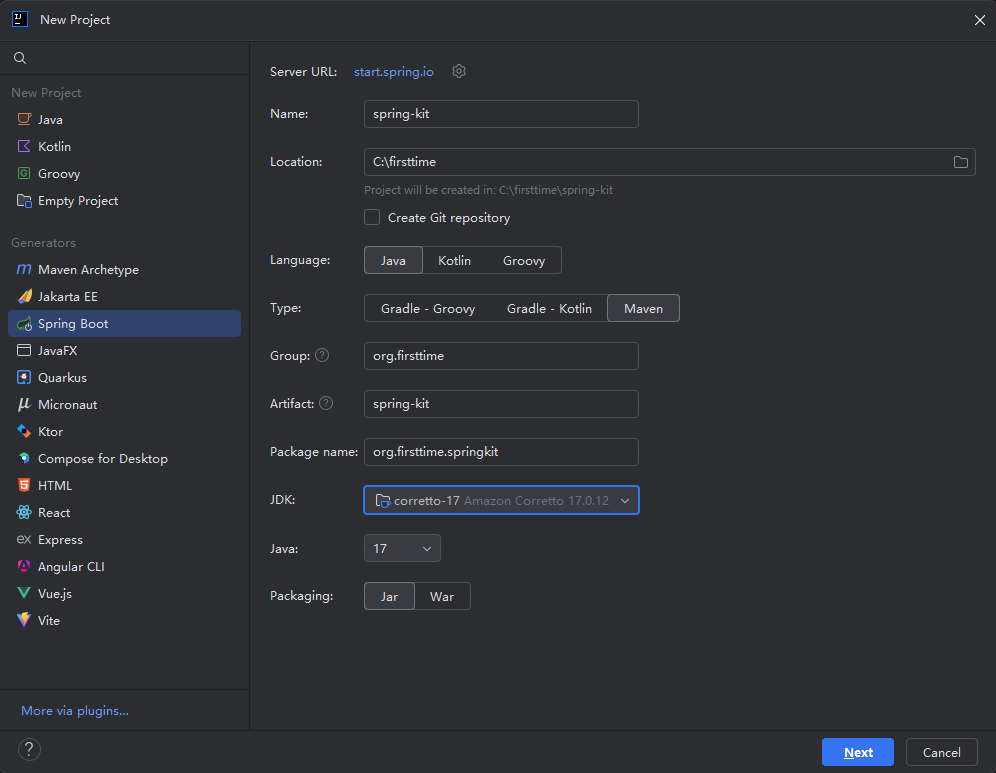Click the Vue.js icon

[x=24, y=593]
